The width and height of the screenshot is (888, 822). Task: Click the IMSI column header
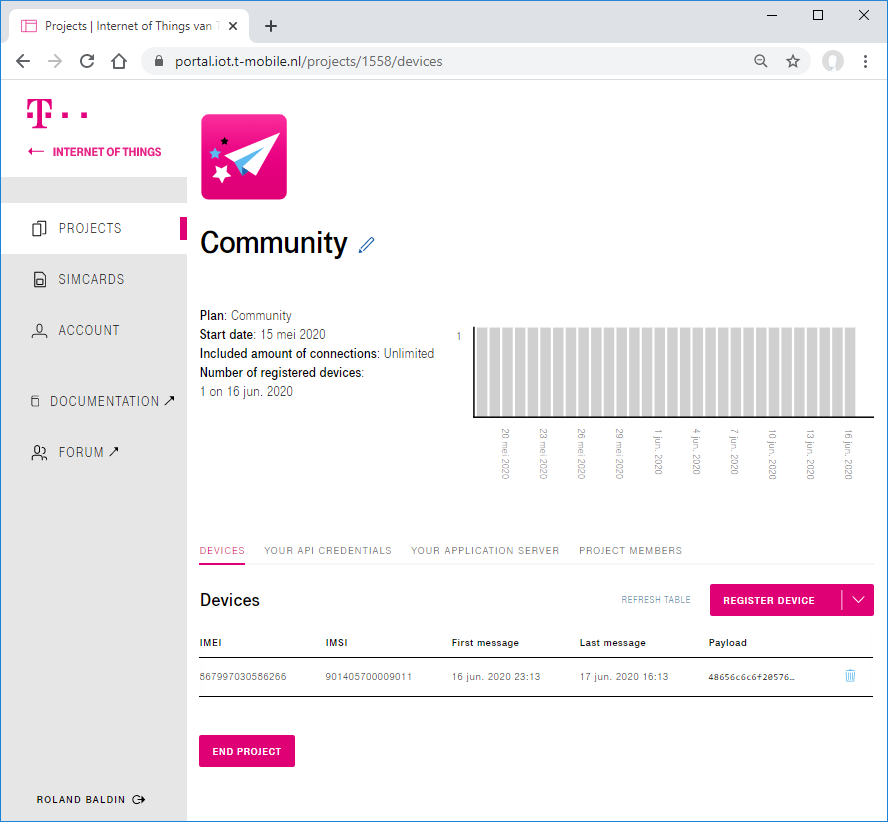[336, 642]
